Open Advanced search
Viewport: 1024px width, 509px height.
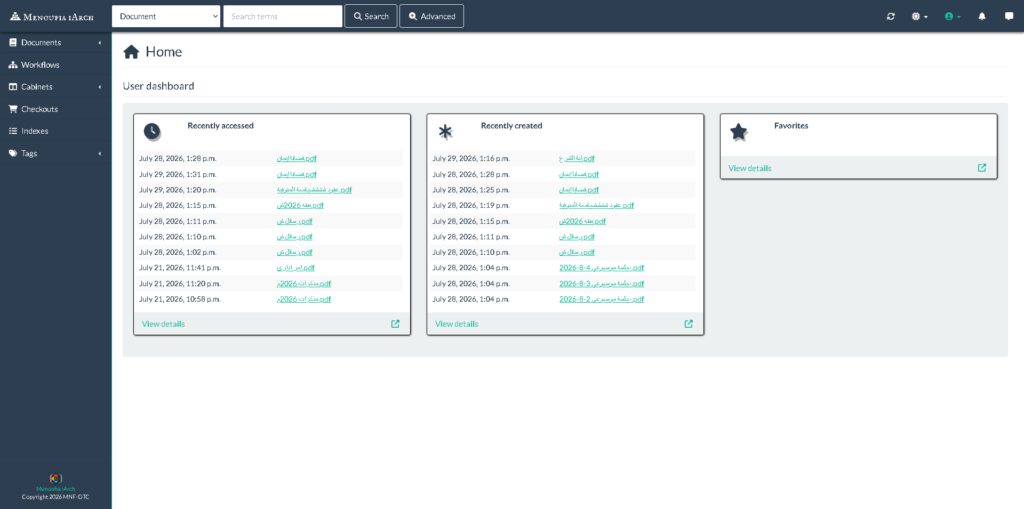click(432, 16)
